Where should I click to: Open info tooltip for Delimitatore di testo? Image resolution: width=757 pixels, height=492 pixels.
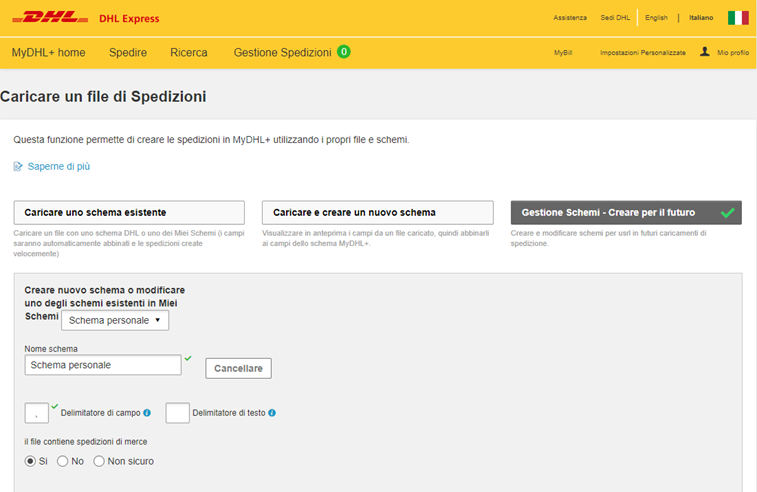(272, 412)
